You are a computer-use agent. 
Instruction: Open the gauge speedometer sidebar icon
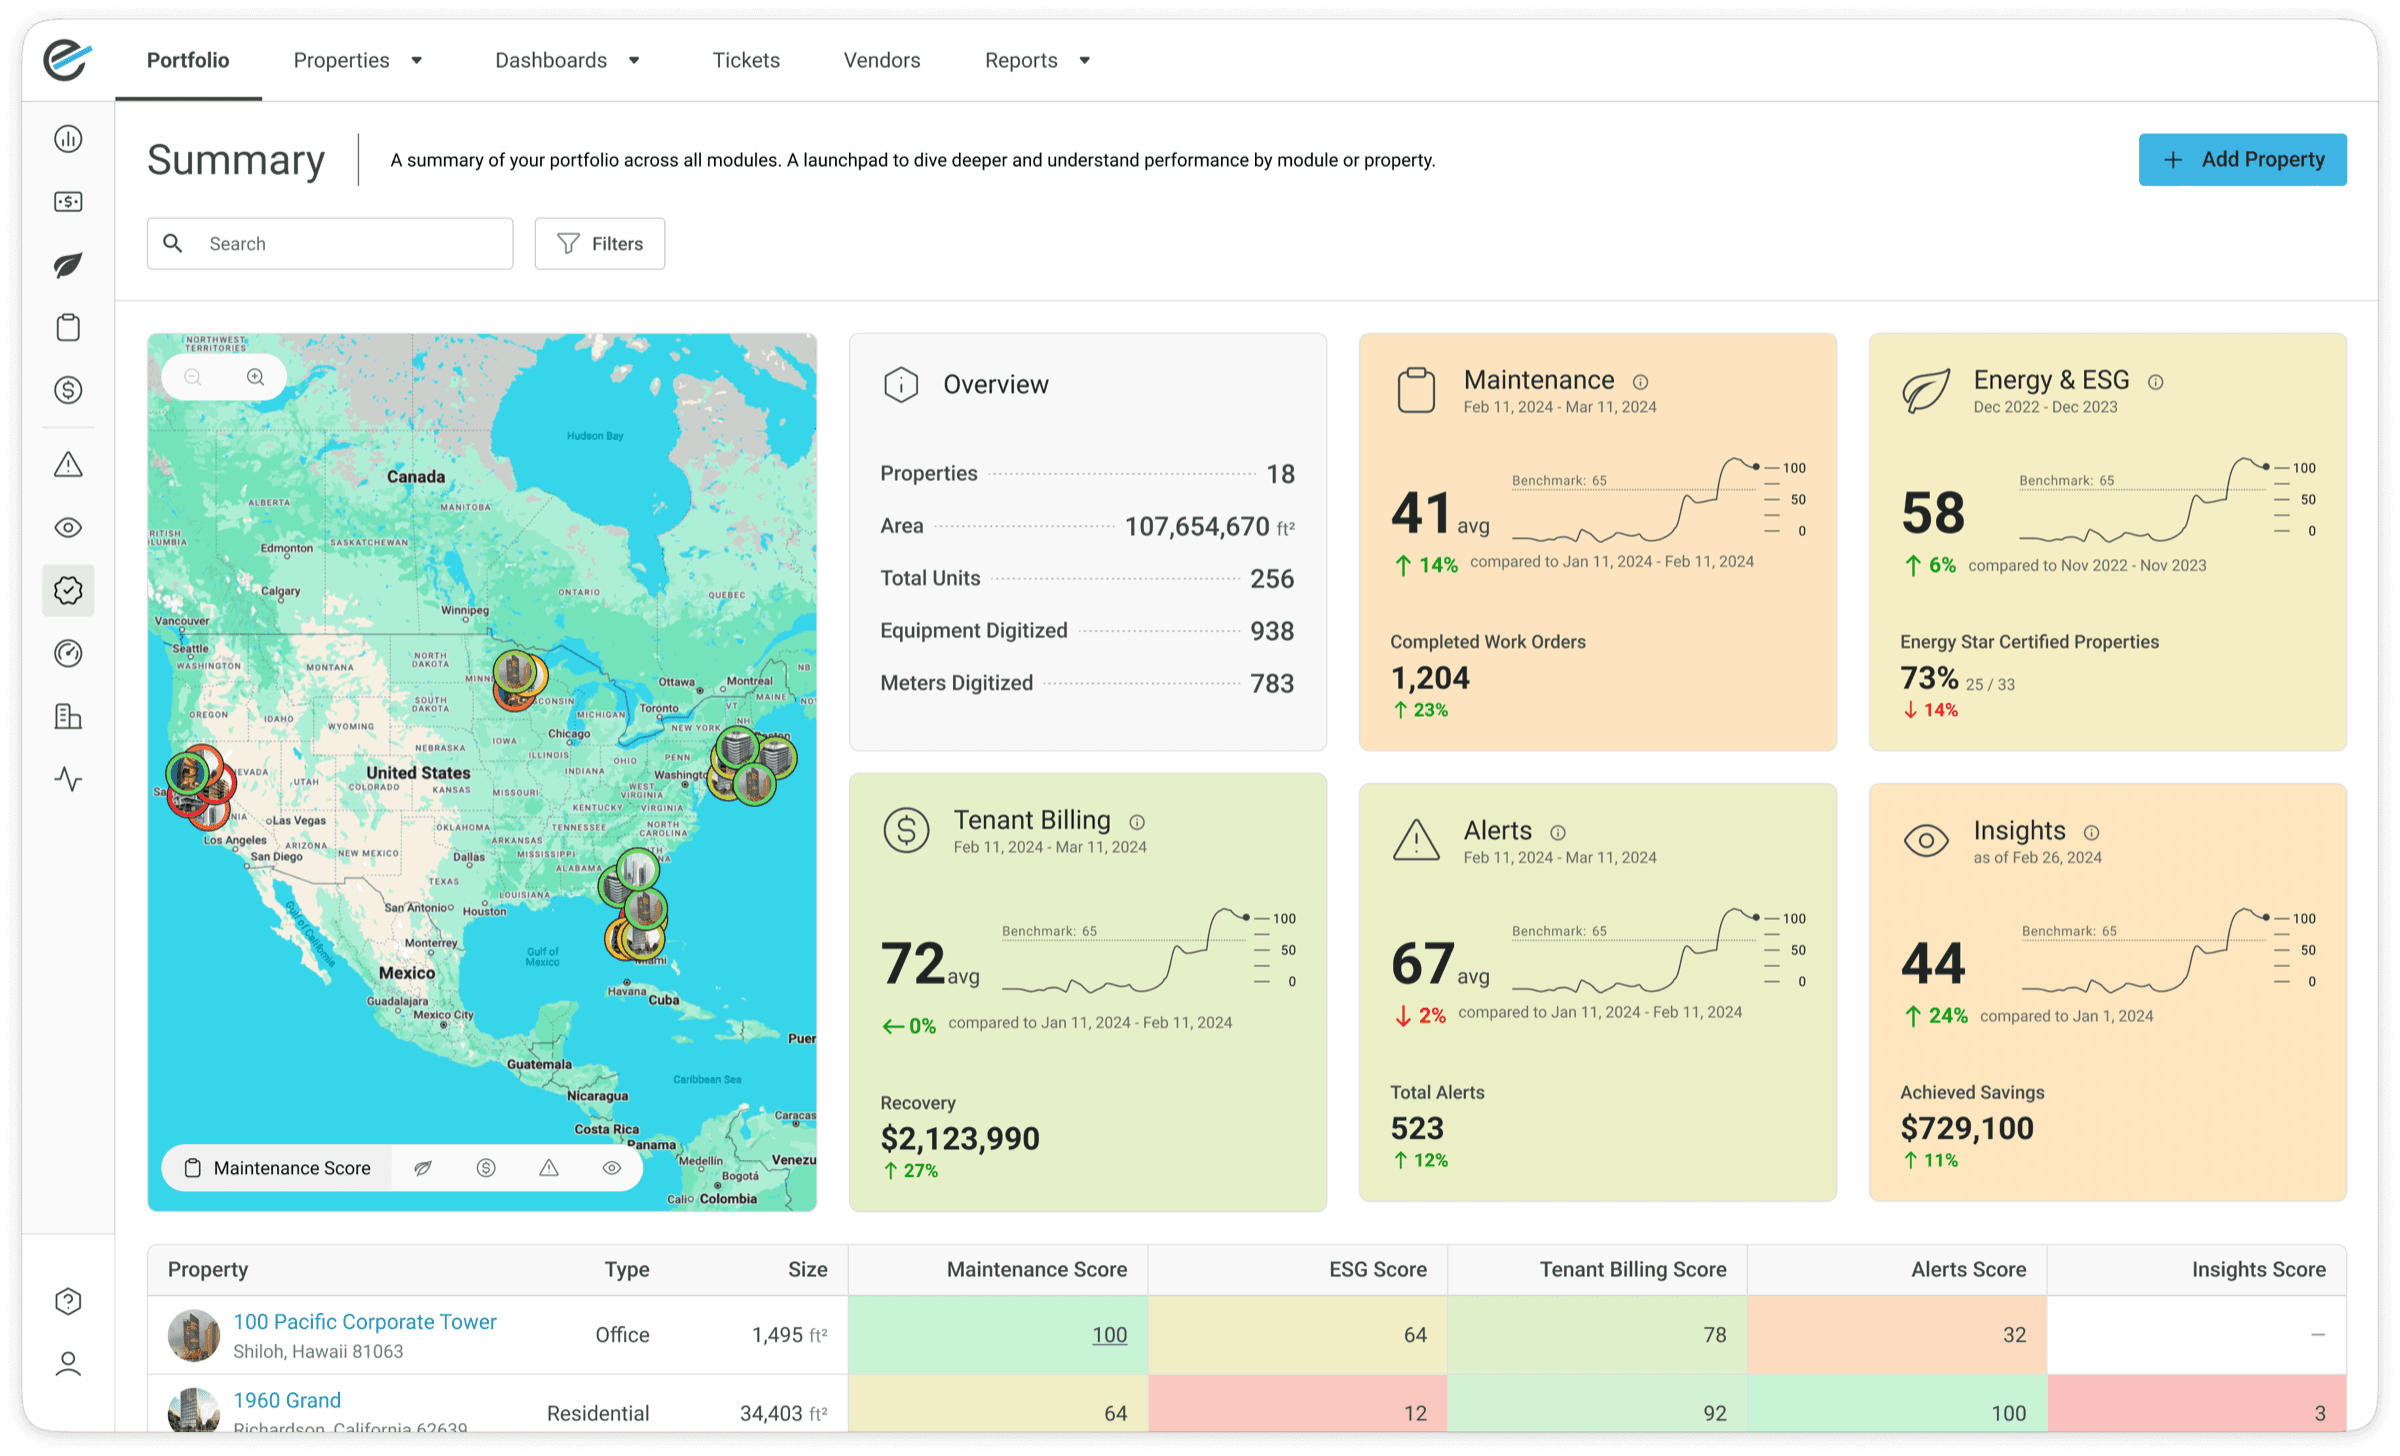coord(68,653)
